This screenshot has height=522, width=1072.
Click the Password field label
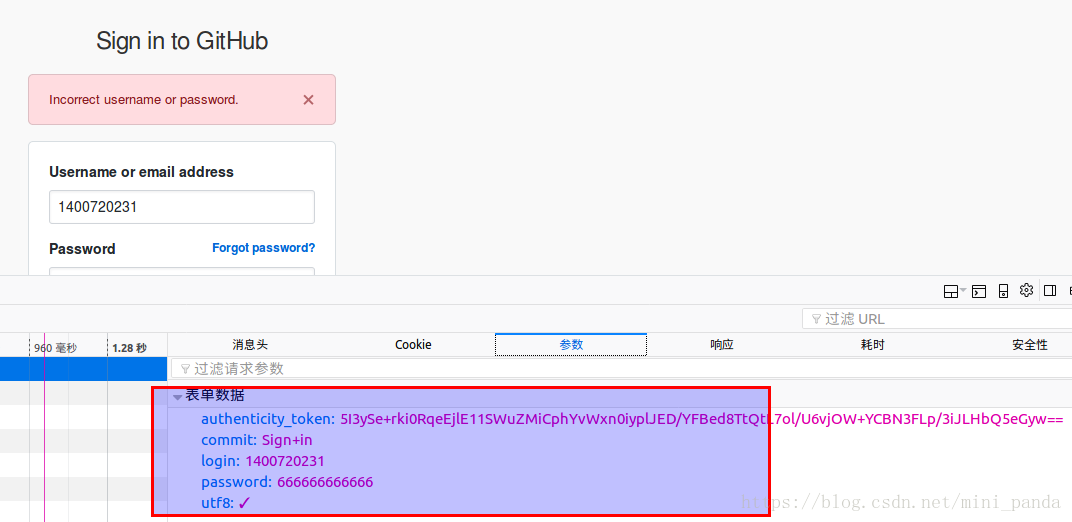coord(82,249)
